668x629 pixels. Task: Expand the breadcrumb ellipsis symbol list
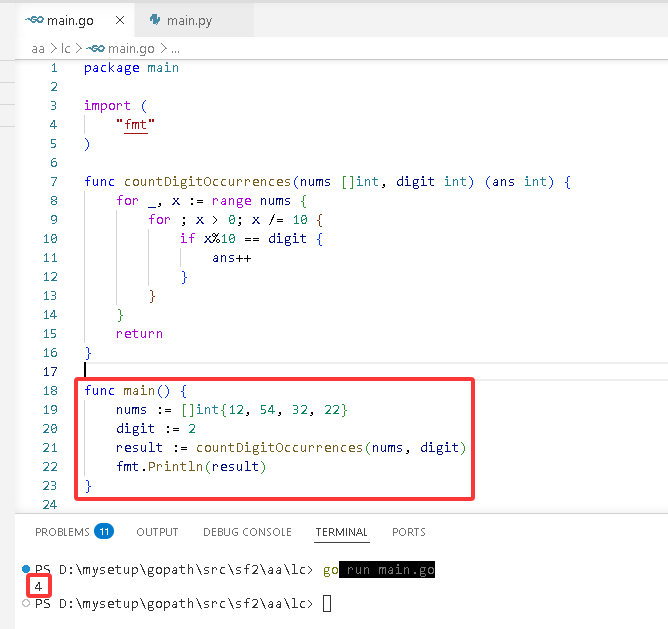tap(176, 49)
